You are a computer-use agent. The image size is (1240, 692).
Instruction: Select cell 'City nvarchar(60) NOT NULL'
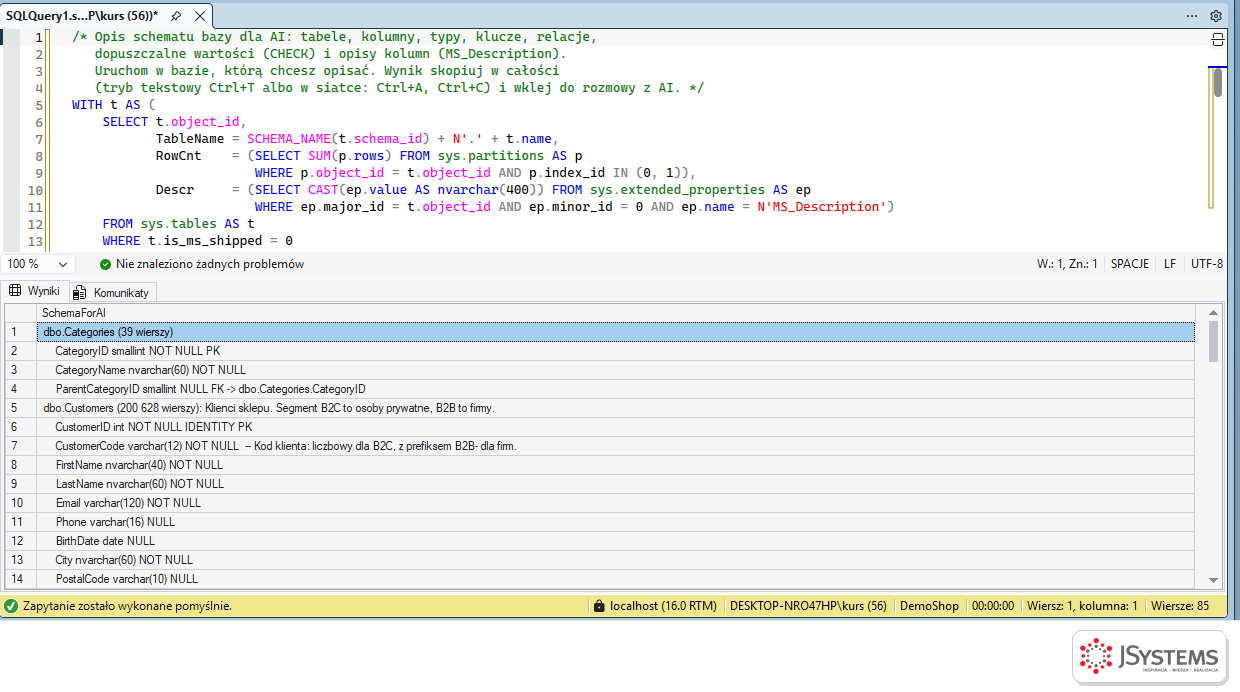tap(616, 560)
